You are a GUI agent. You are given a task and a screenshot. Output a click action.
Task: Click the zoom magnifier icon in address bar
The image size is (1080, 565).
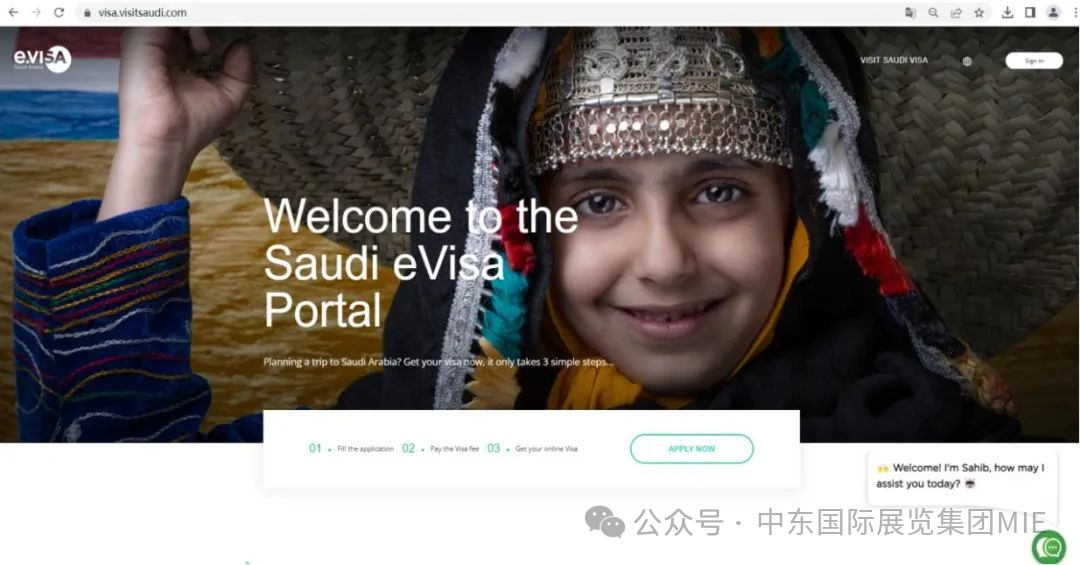(x=933, y=12)
